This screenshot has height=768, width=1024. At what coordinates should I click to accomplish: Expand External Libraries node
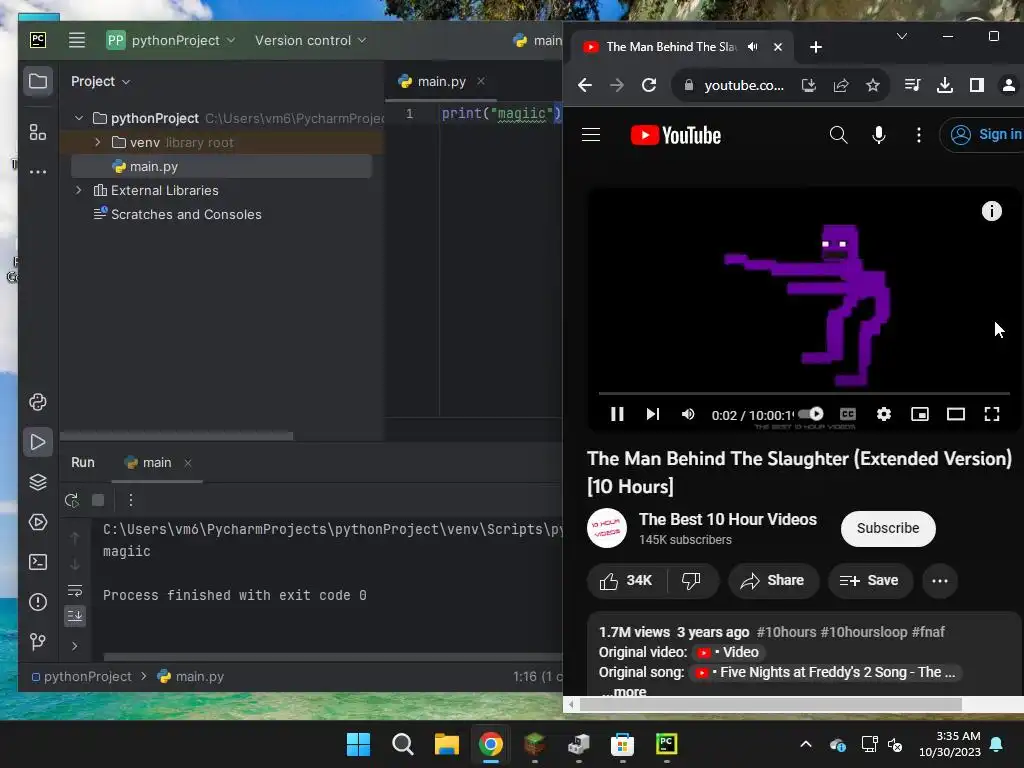(79, 190)
